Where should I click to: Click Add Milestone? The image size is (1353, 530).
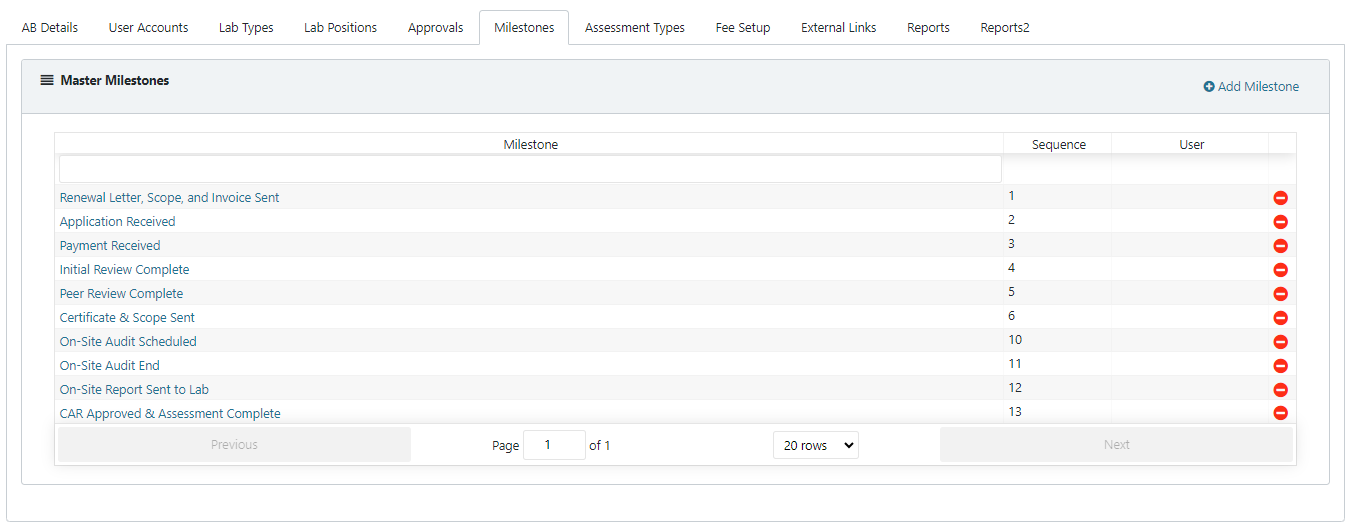(1251, 87)
